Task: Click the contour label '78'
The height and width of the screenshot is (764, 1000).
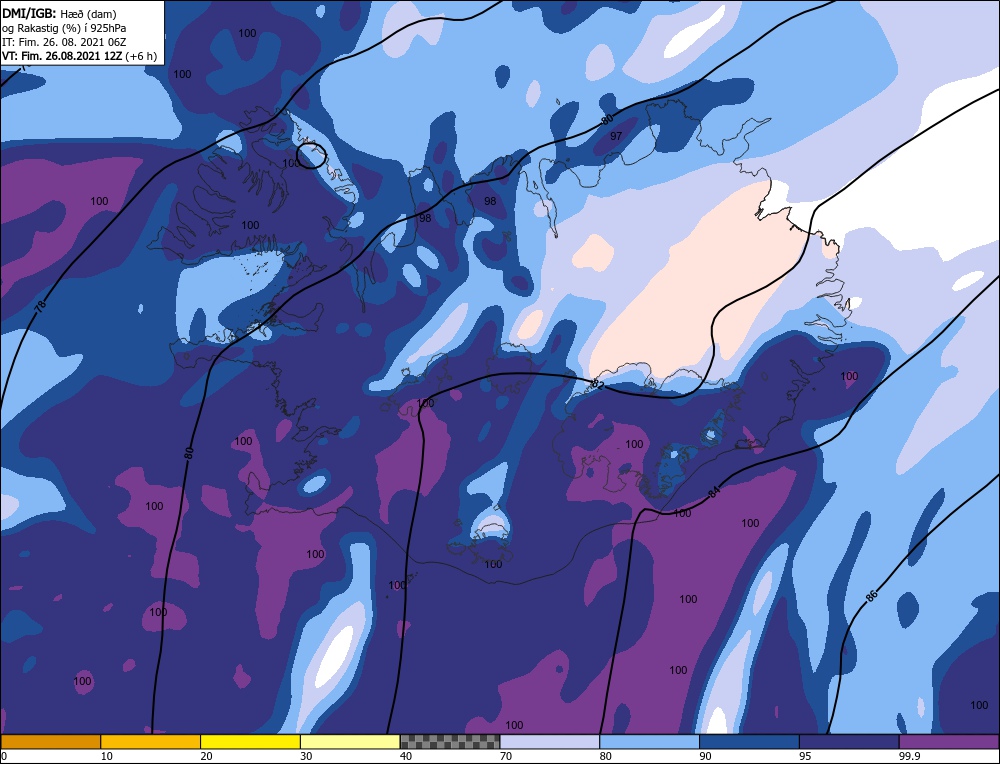Action: pyautogui.click(x=41, y=307)
